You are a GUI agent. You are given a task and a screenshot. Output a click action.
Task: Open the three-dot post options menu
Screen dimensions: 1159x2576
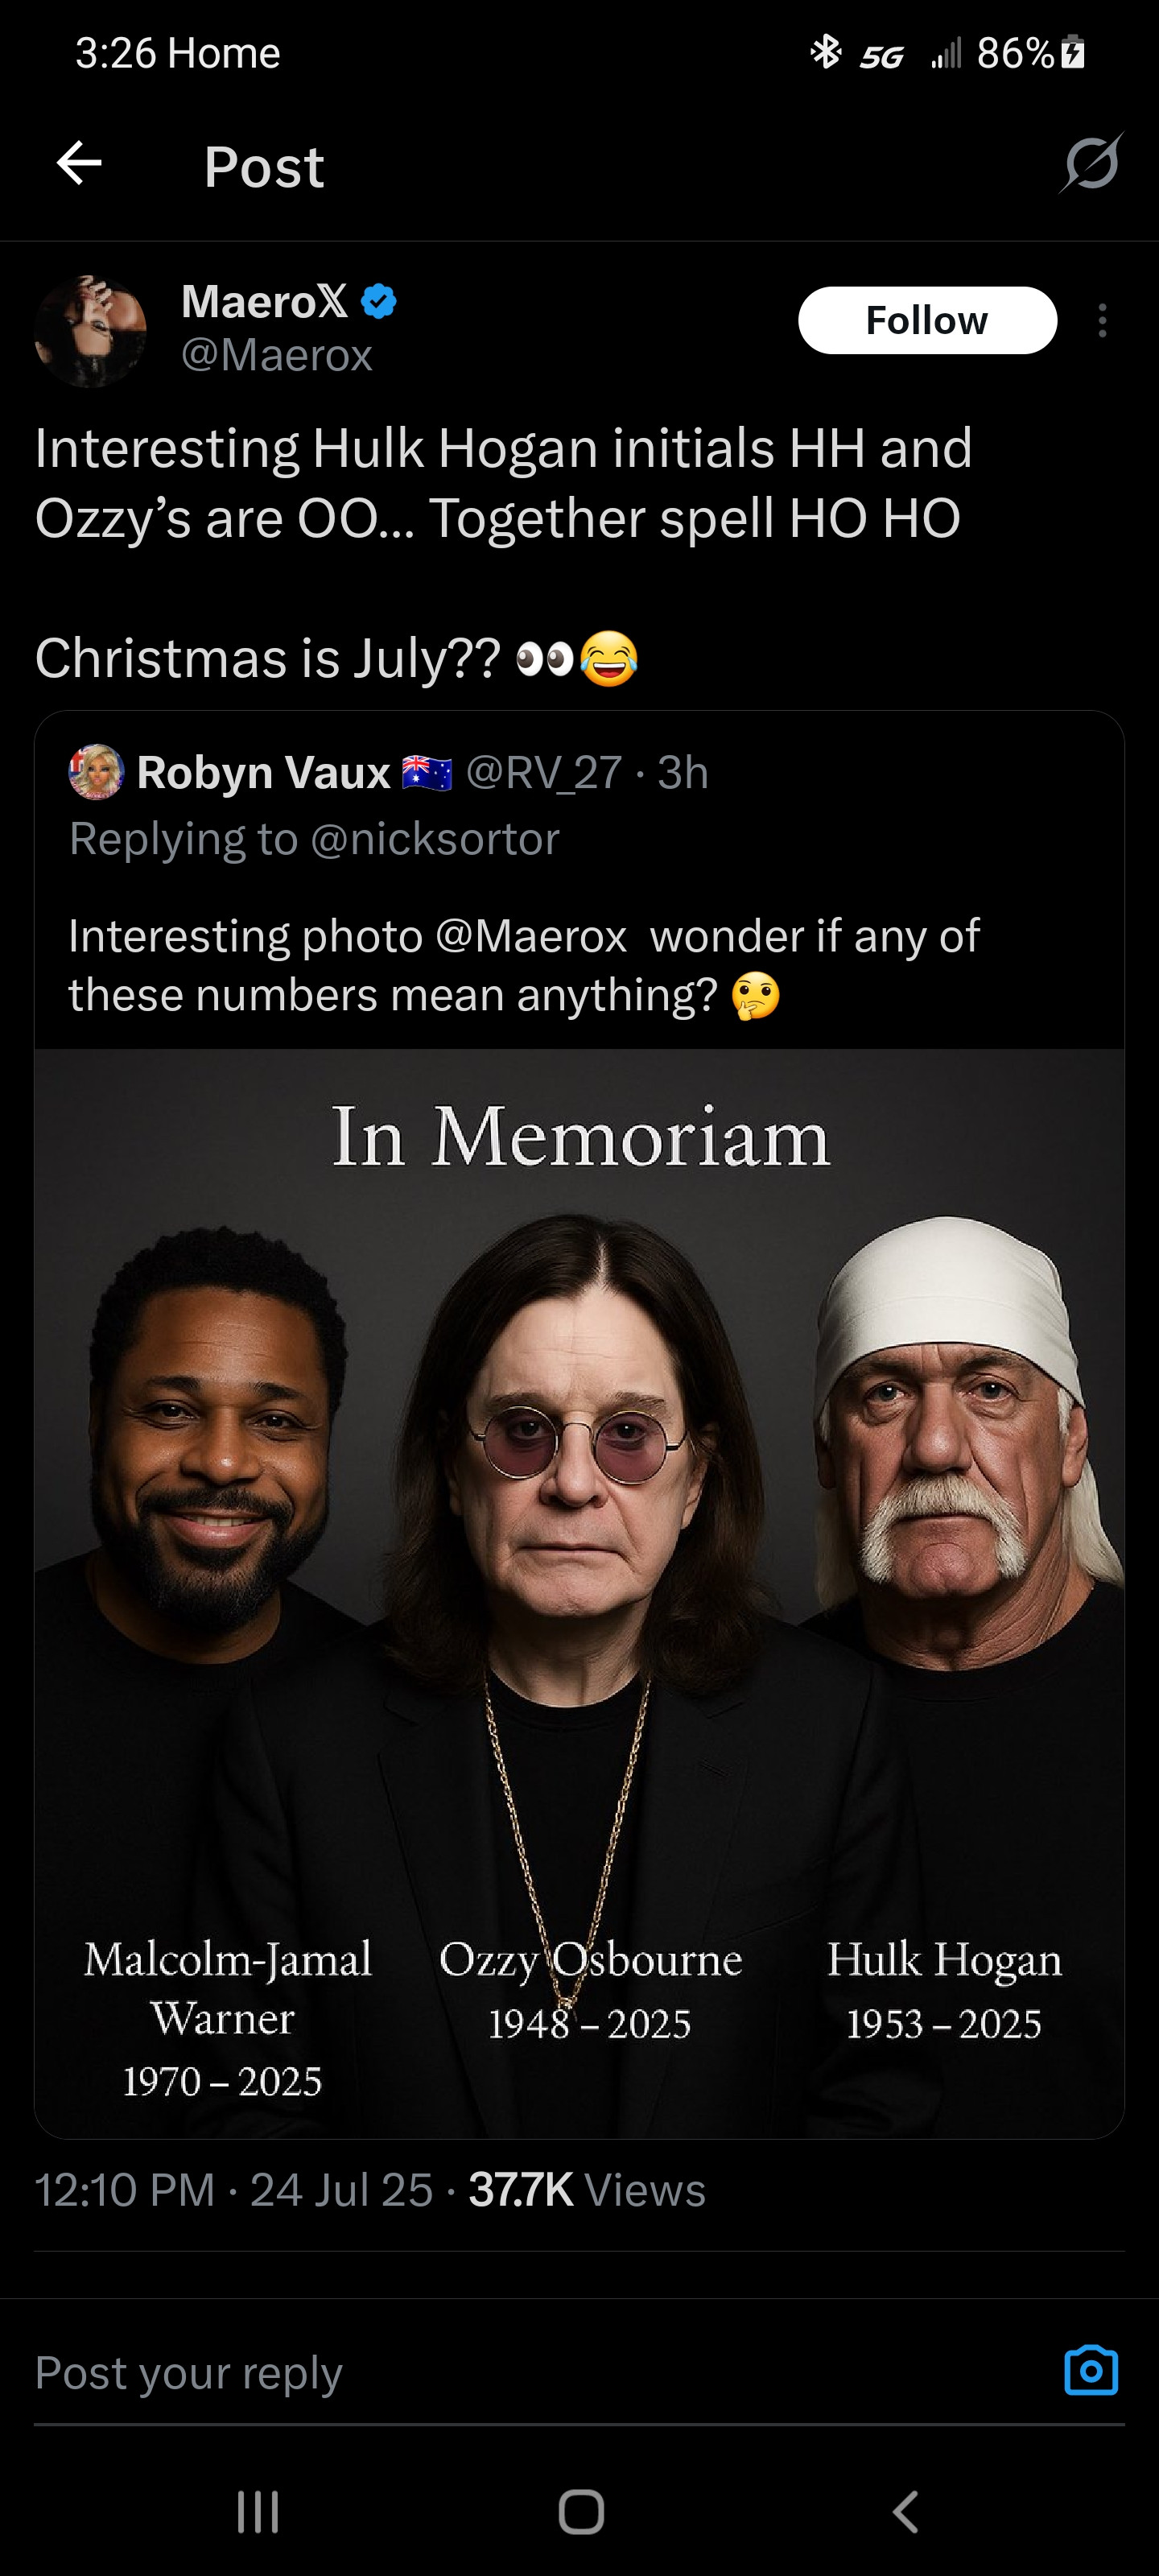pos(1102,321)
